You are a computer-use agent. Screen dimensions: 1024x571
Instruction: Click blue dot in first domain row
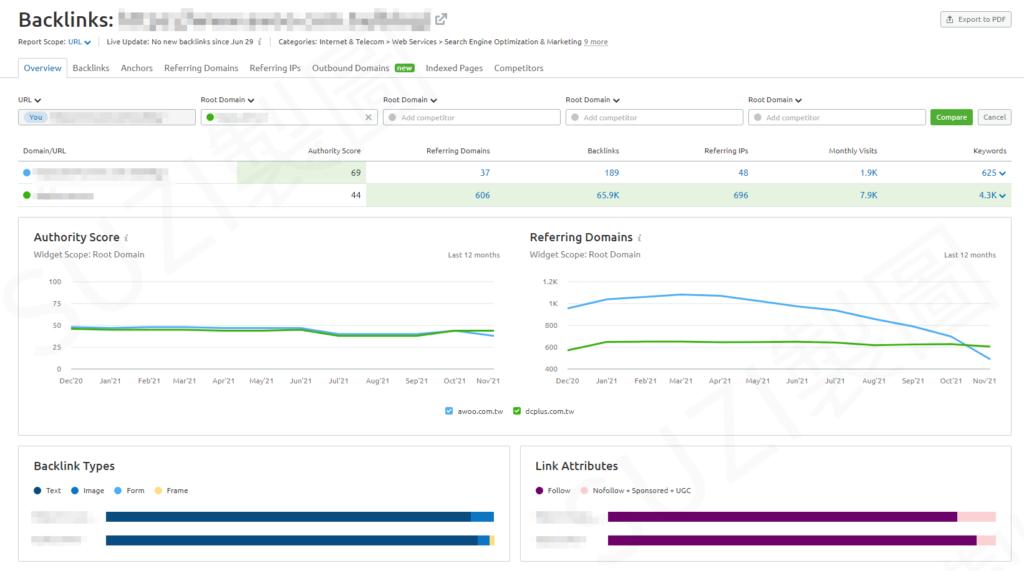[x=27, y=173]
